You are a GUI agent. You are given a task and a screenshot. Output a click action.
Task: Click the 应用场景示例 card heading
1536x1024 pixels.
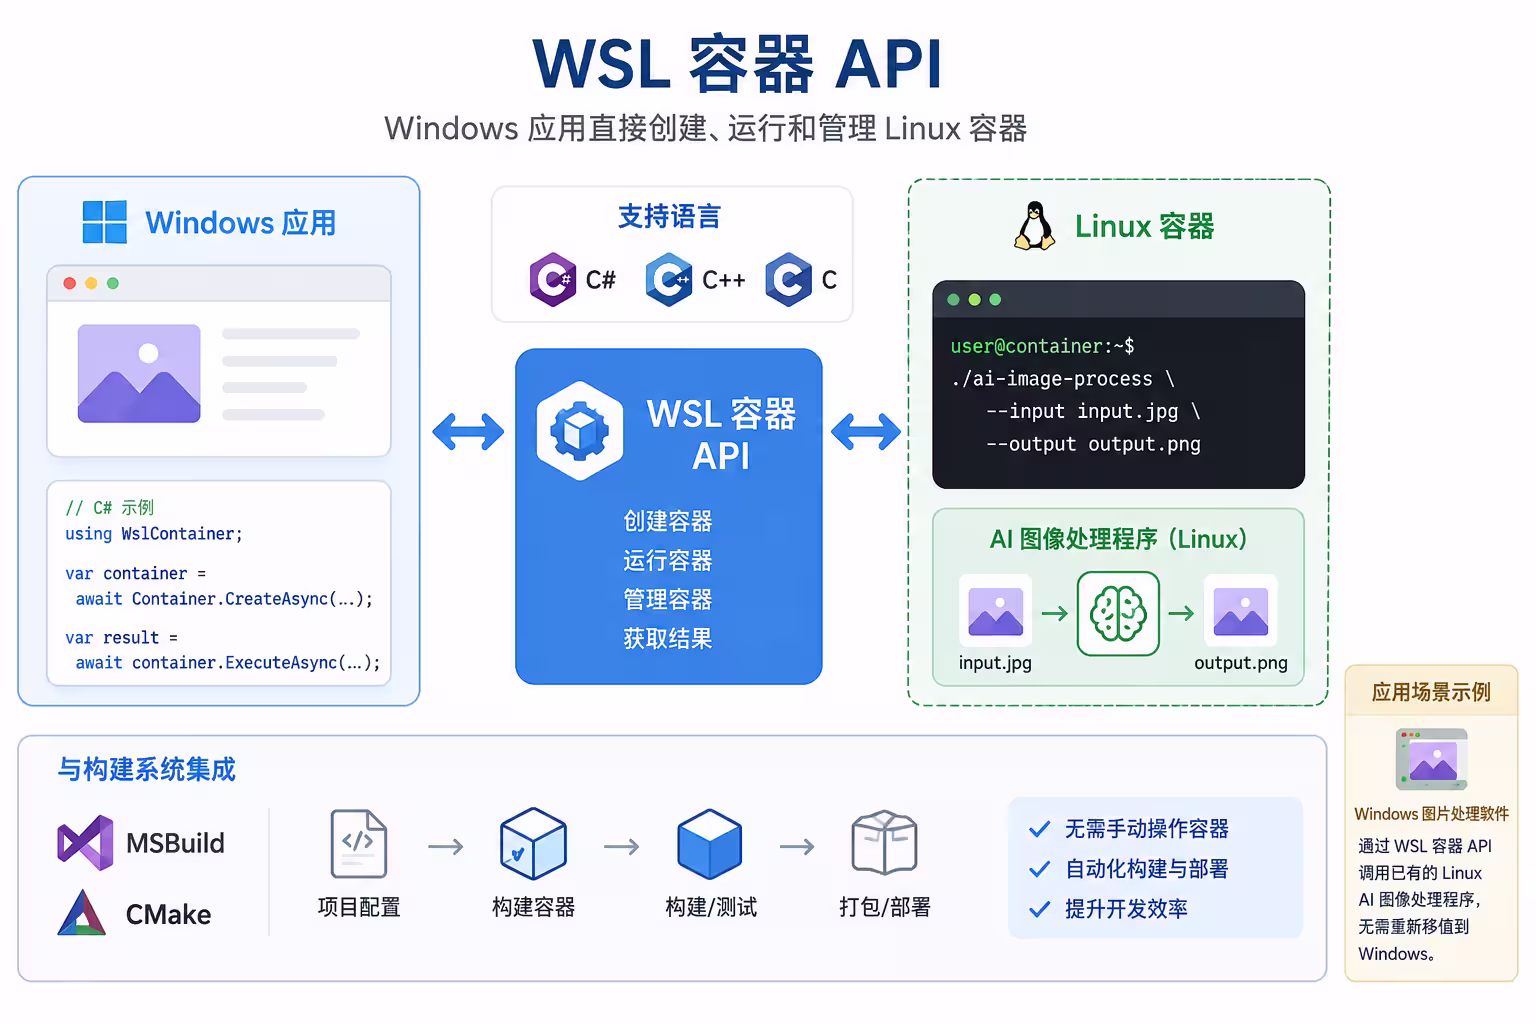(1431, 692)
